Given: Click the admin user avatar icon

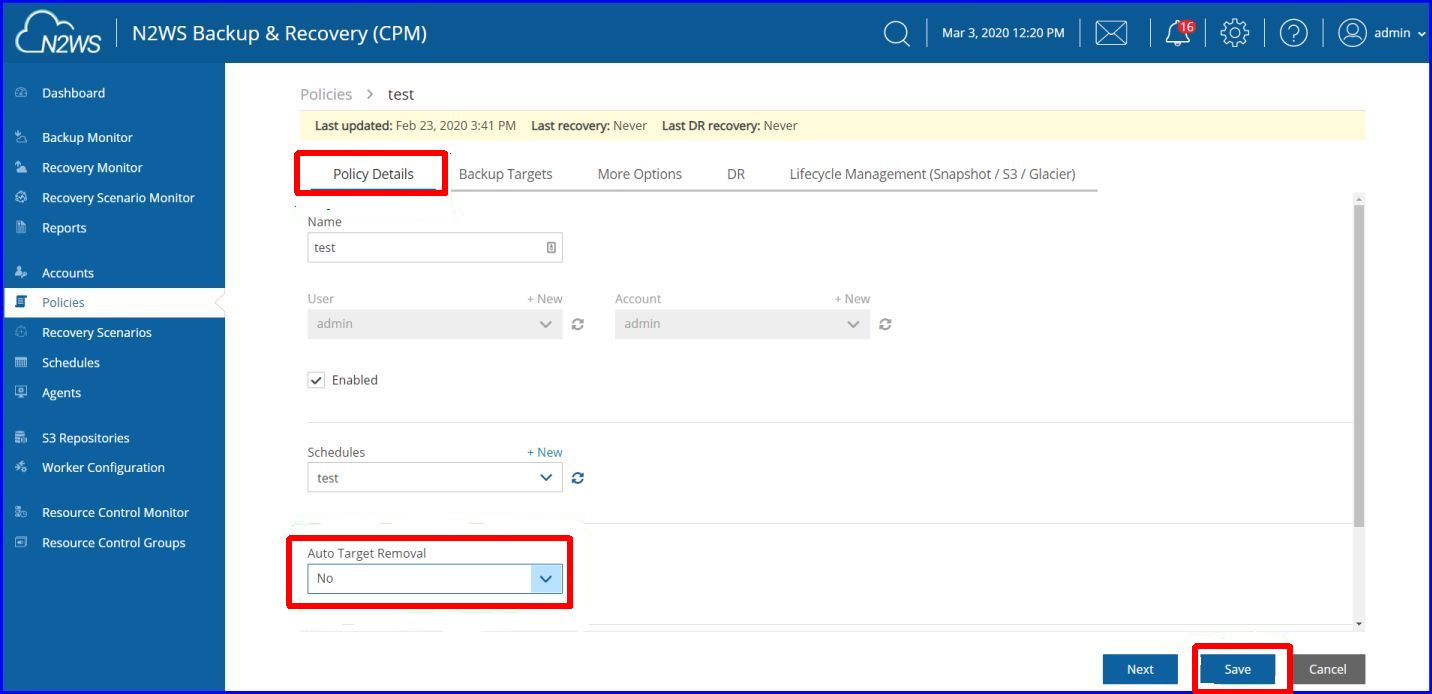Looking at the screenshot, I should [1352, 33].
